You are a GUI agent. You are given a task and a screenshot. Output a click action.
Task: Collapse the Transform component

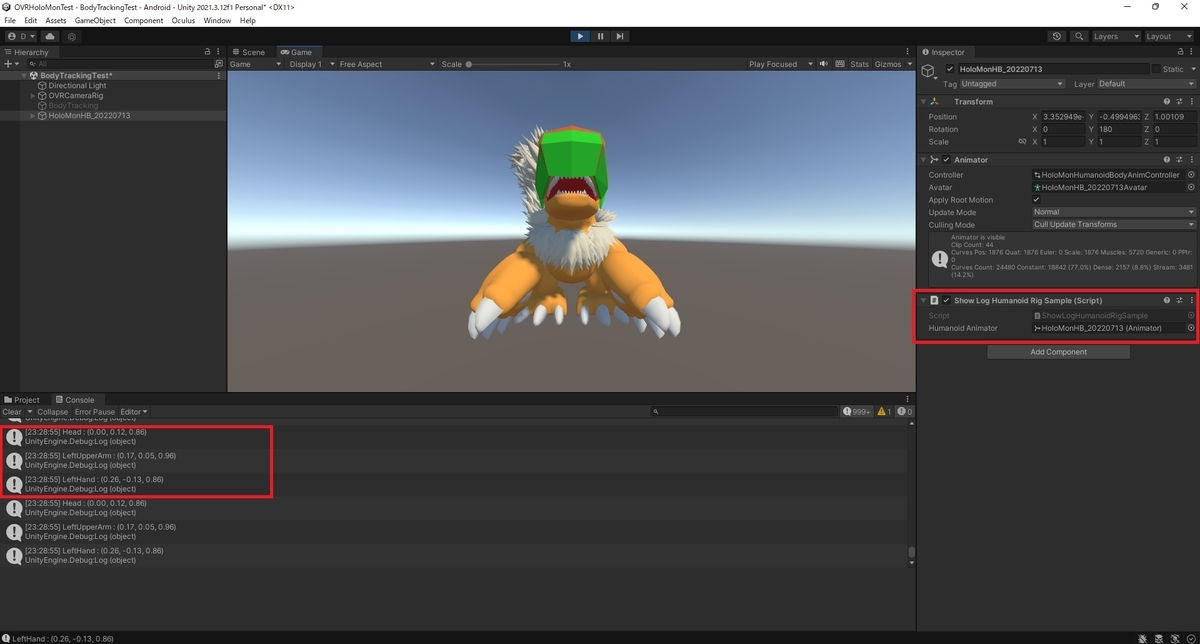click(924, 101)
